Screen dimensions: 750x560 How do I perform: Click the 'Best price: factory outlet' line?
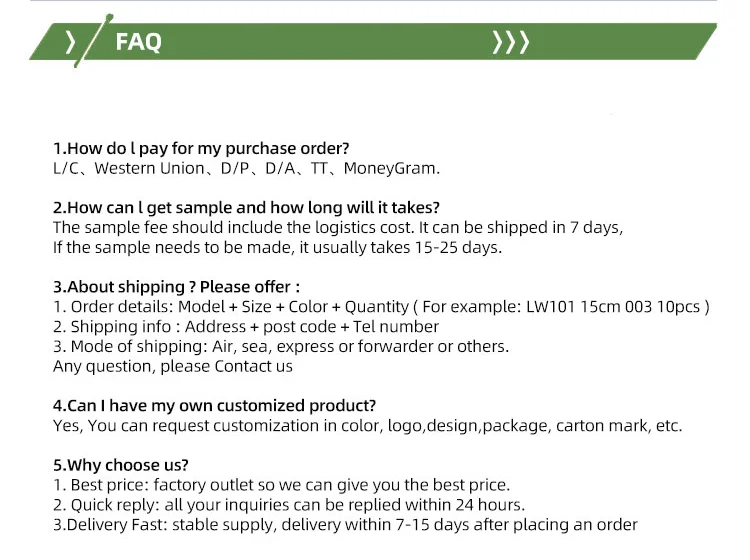point(282,485)
